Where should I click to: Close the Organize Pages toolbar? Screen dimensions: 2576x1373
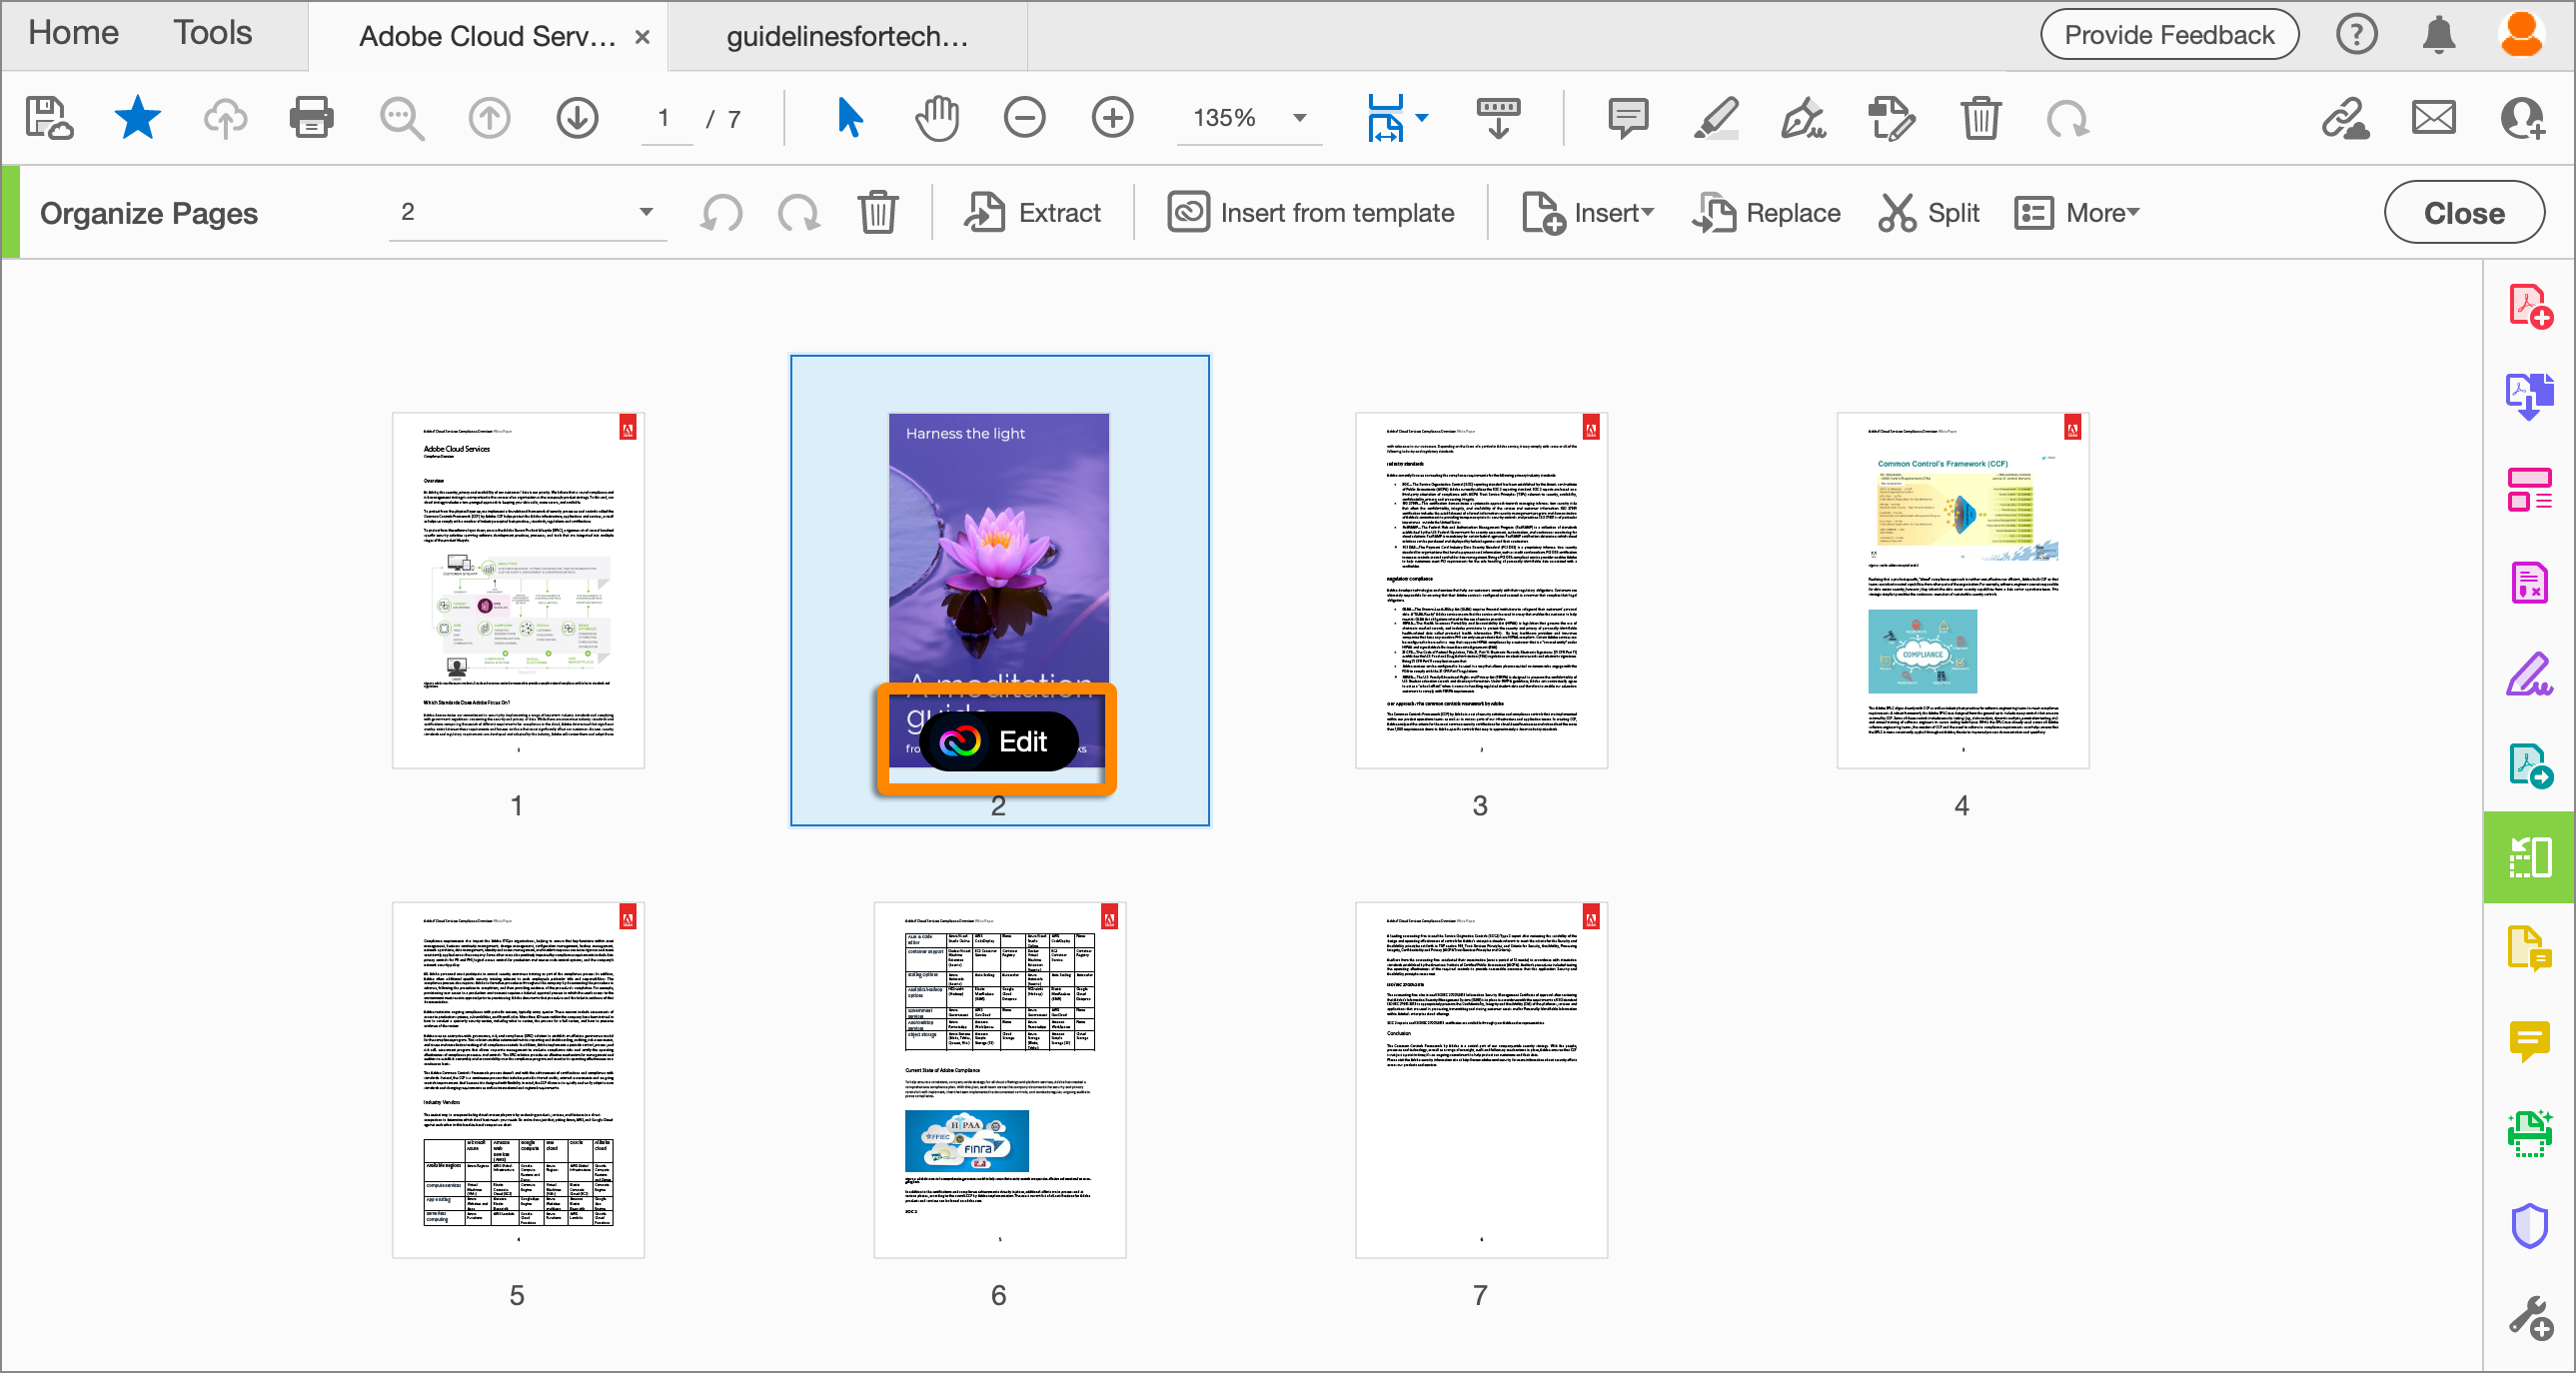pyautogui.click(x=2463, y=212)
